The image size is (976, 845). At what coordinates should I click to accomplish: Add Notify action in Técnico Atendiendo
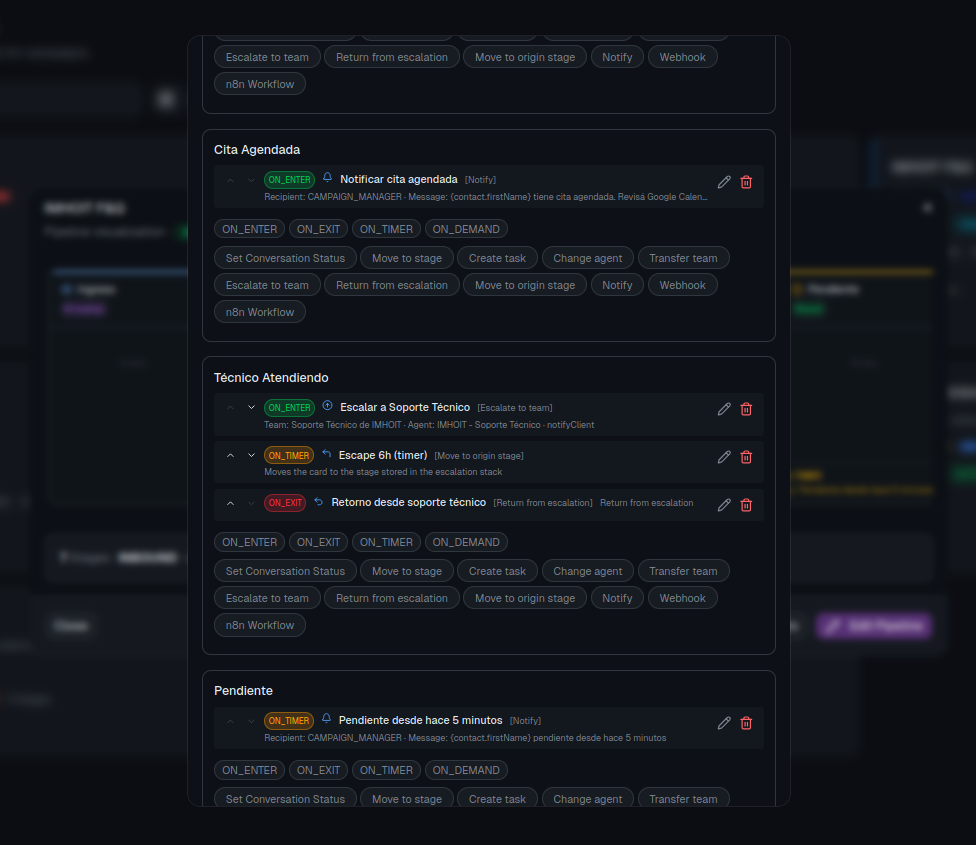[617, 598]
